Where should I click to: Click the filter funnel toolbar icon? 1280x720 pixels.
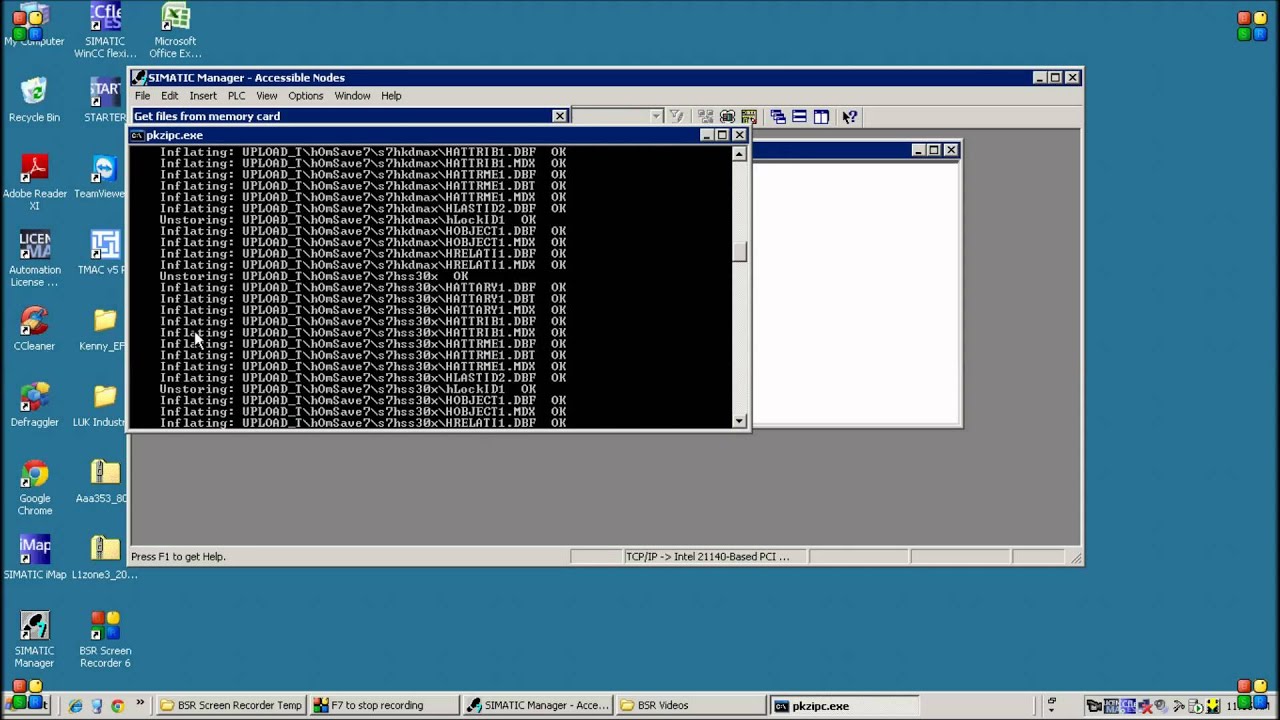(x=676, y=117)
